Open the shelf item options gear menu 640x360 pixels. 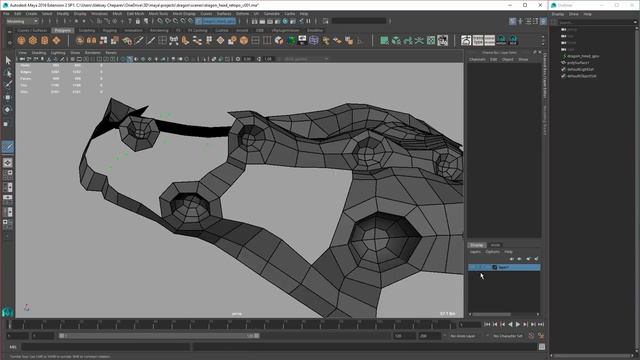click(9, 42)
